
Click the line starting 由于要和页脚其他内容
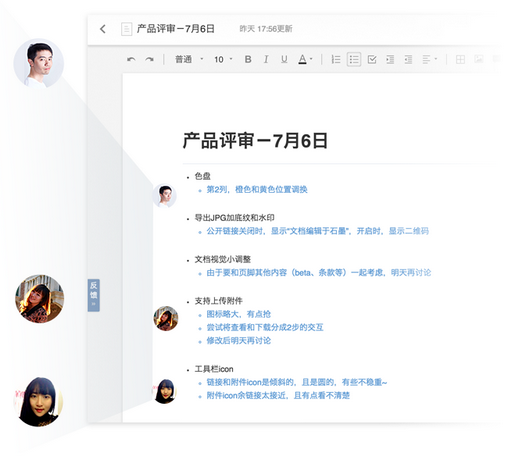pos(319,272)
